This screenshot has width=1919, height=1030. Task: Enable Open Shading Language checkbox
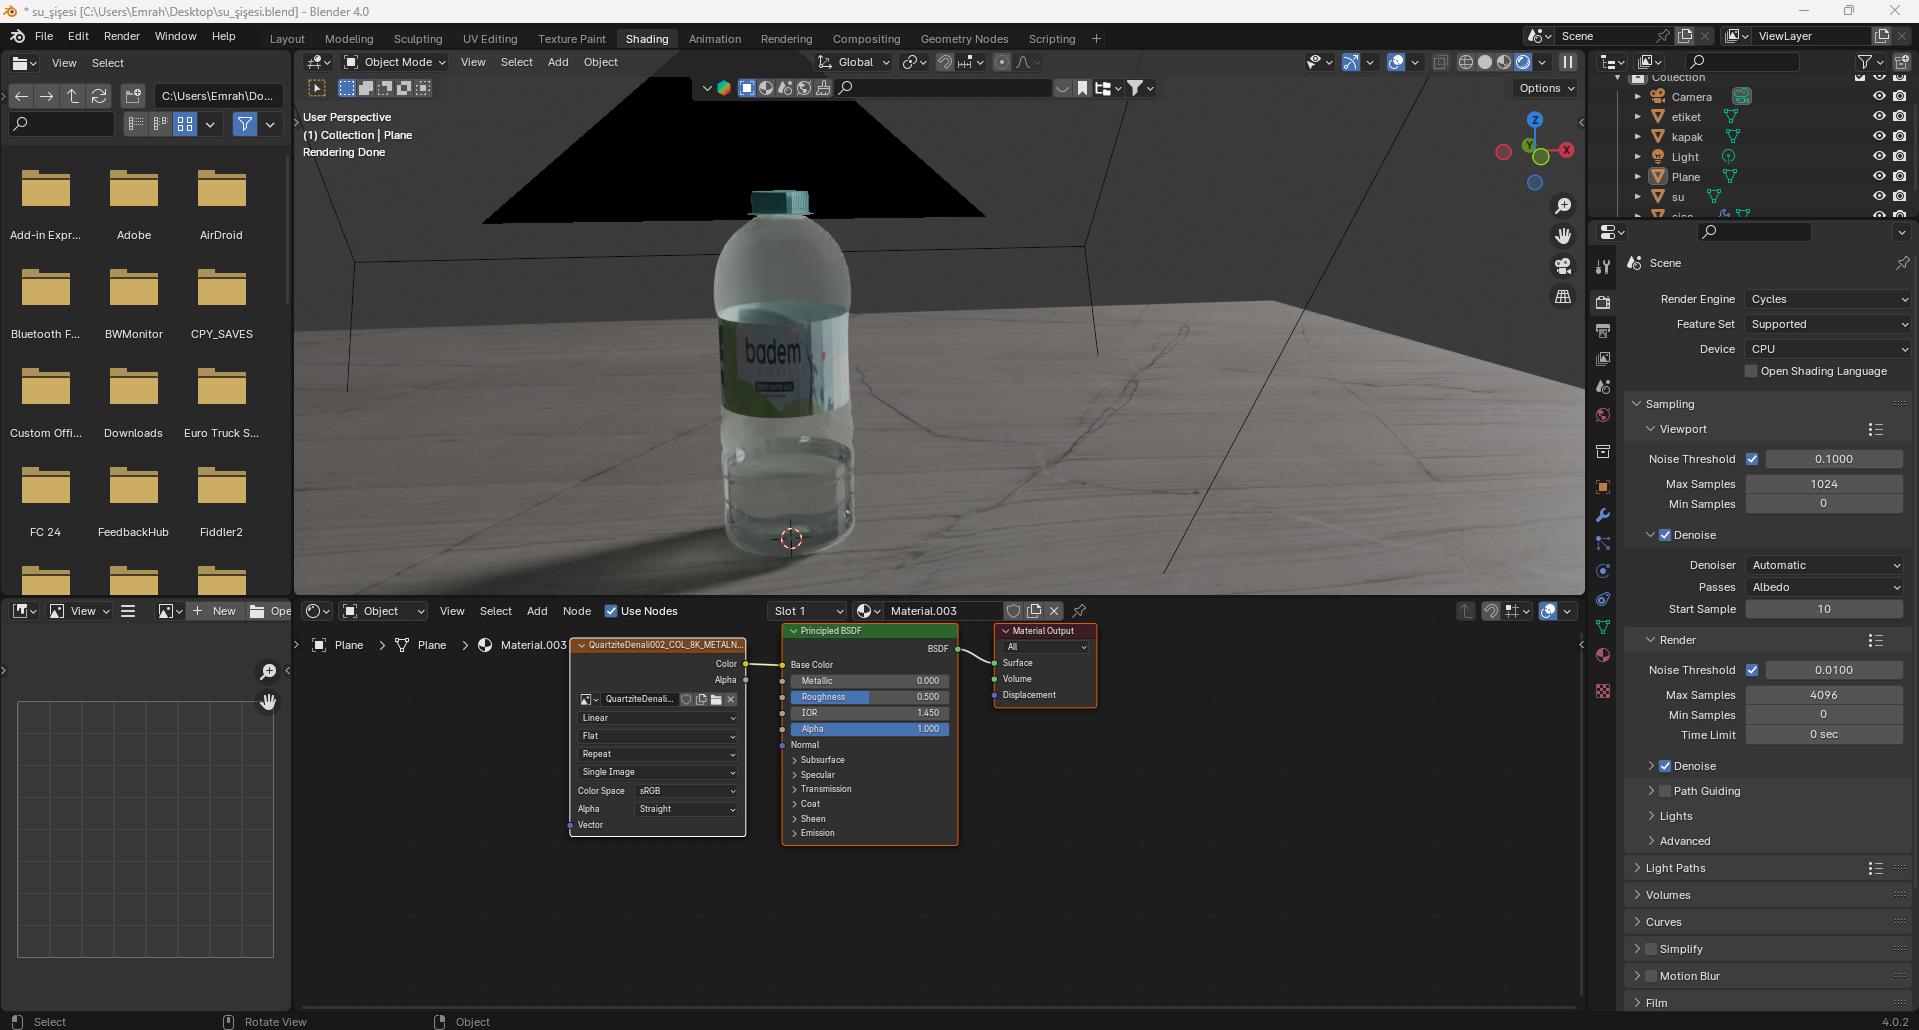[1751, 371]
